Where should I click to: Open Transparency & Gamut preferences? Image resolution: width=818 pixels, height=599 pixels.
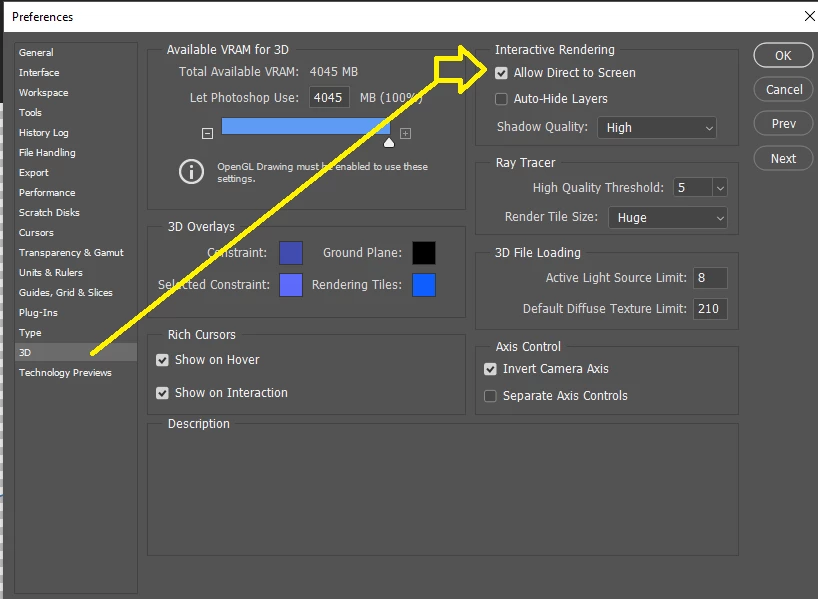point(76,253)
